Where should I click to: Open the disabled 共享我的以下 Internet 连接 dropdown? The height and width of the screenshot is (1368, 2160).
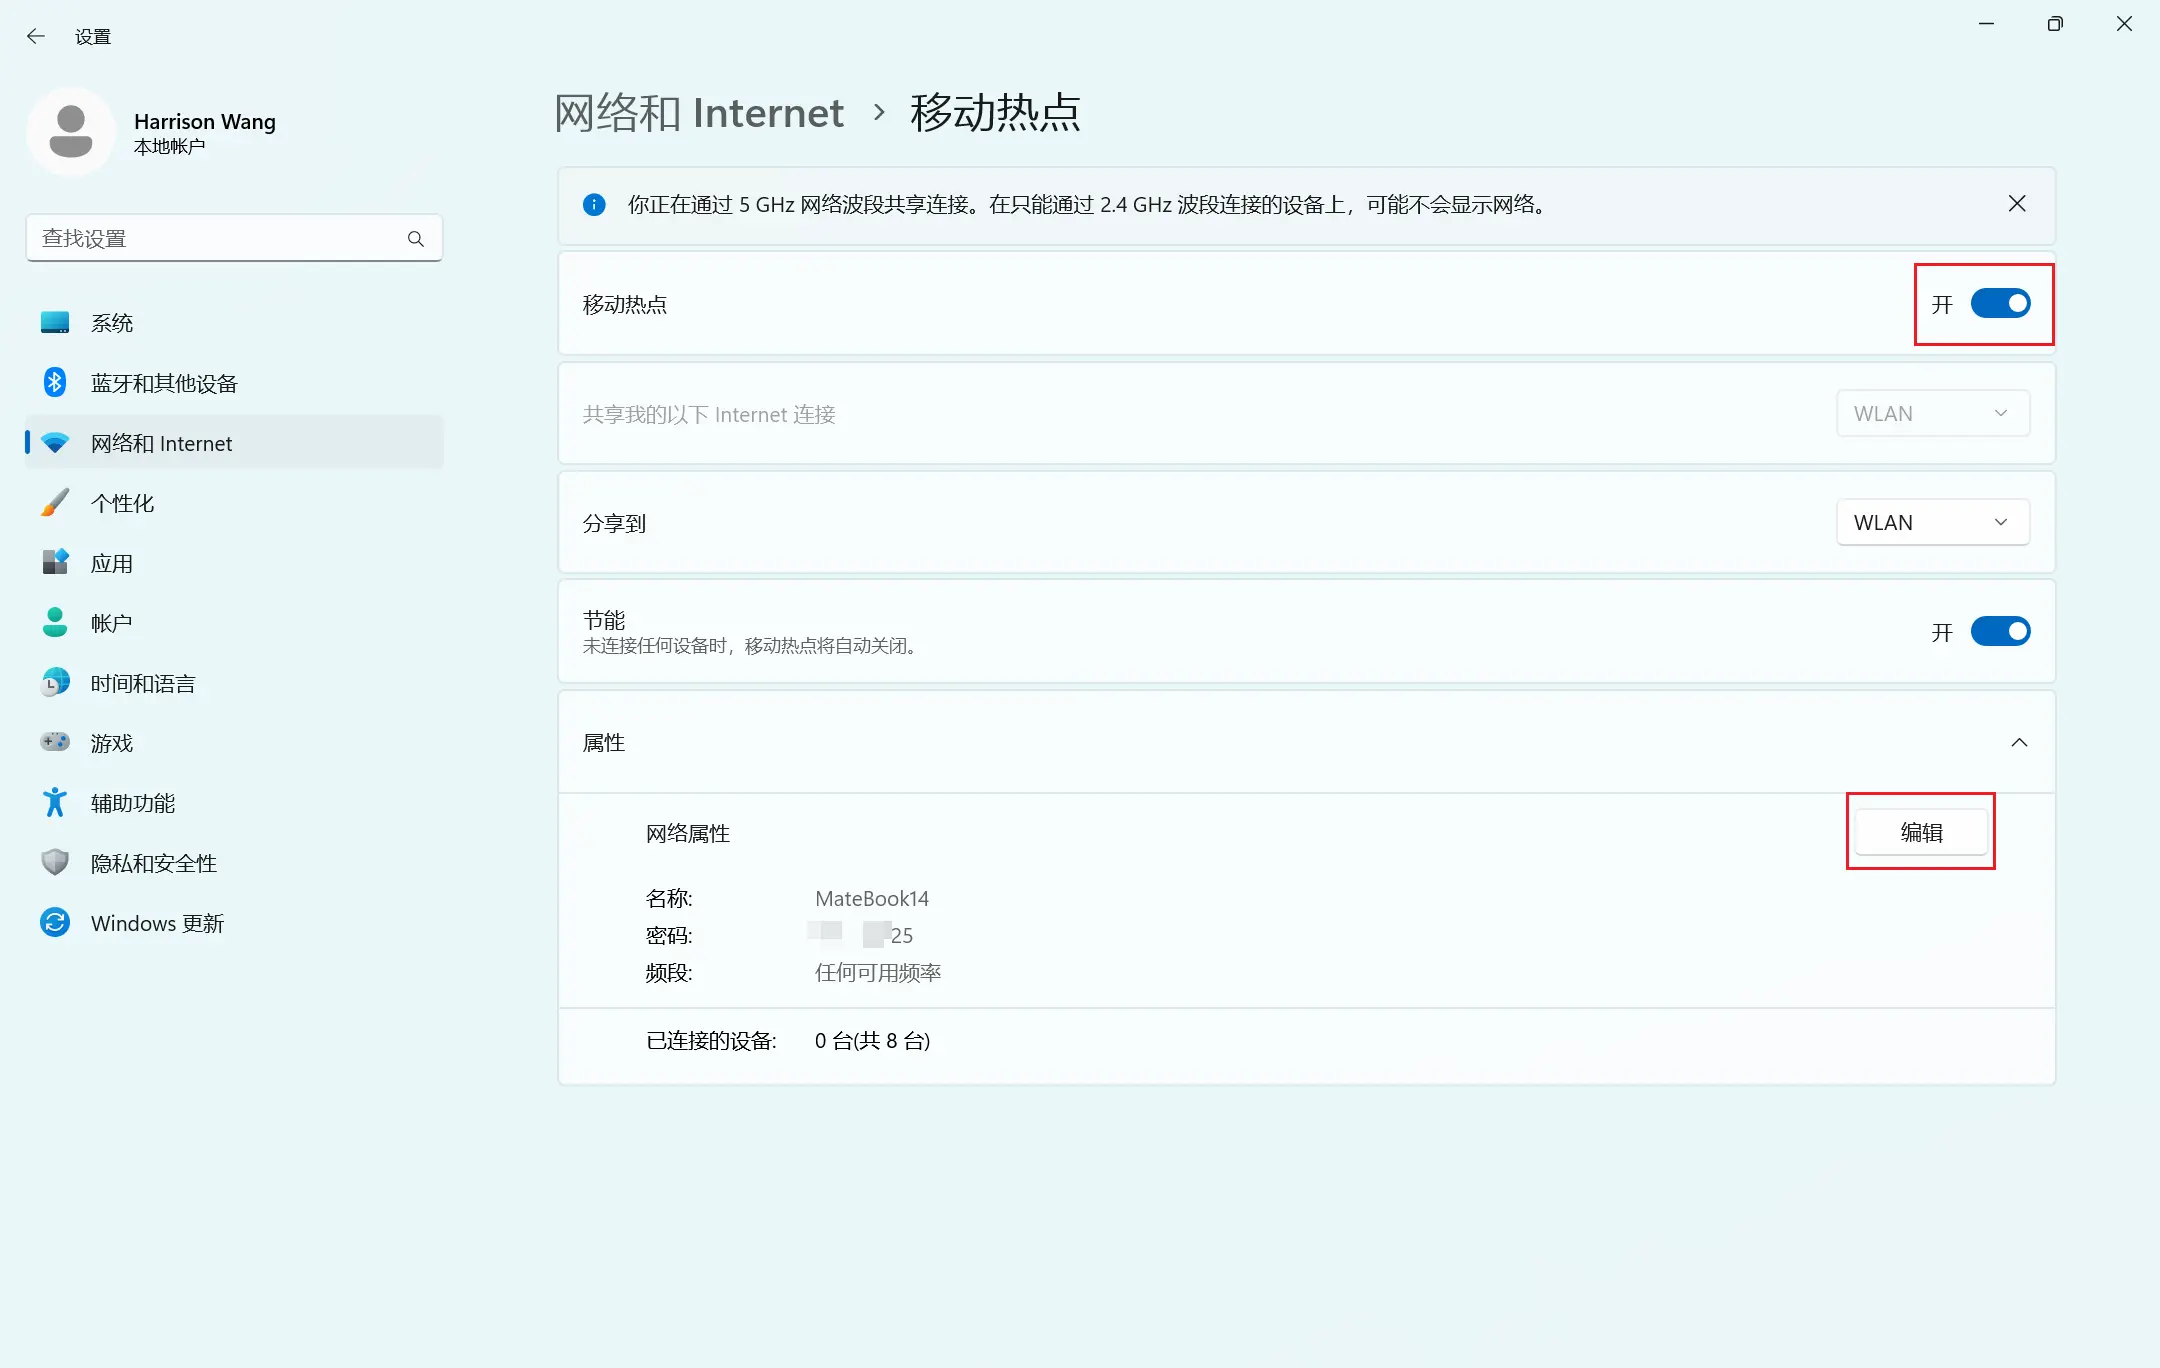[x=1933, y=414]
